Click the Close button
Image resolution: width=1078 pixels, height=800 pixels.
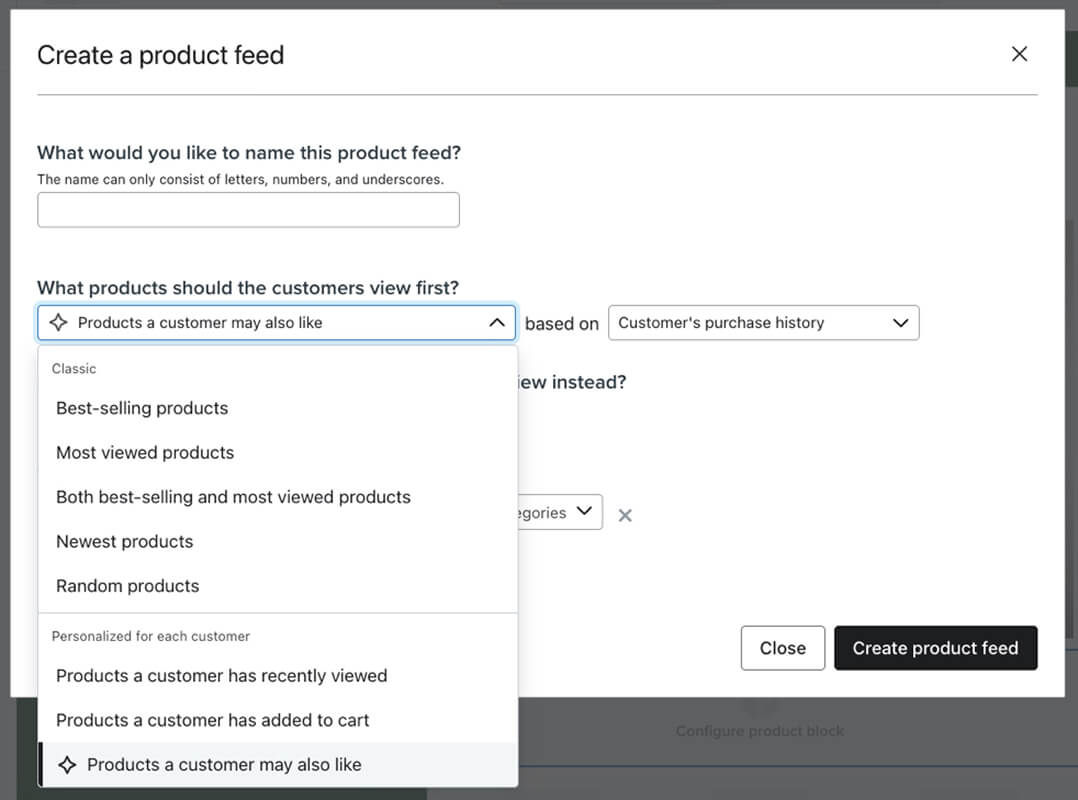[x=782, y=648]
